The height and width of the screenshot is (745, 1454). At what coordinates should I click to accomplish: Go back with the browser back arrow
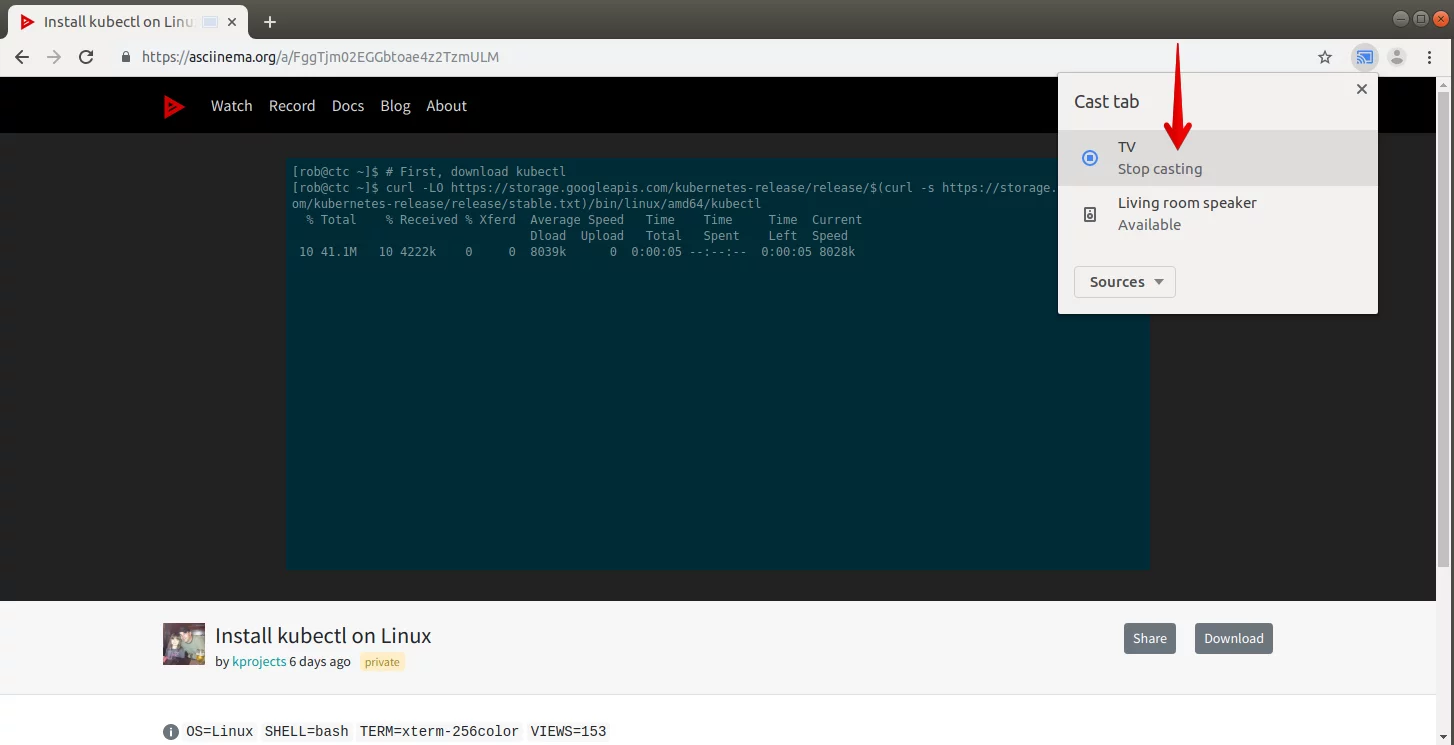(22, 57)
